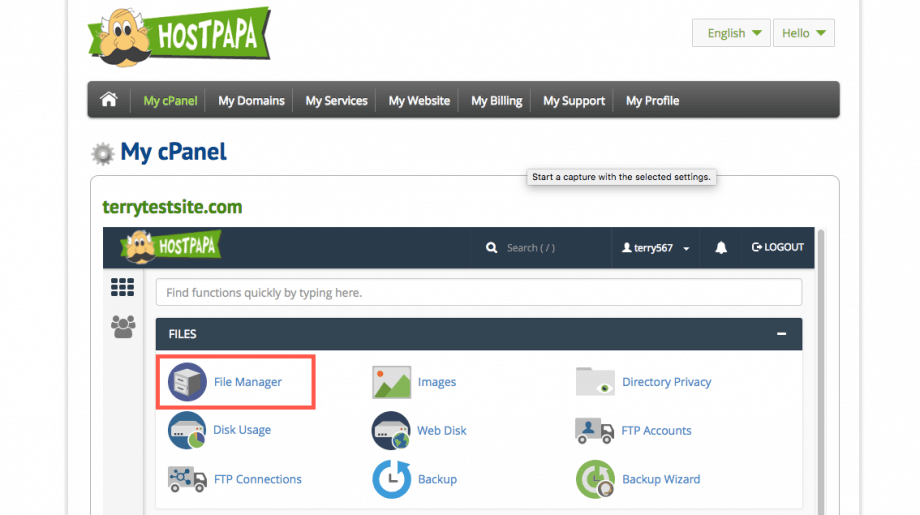
Task: Click the cPanel search magnifier icon
Action: [x=492, y=248]
